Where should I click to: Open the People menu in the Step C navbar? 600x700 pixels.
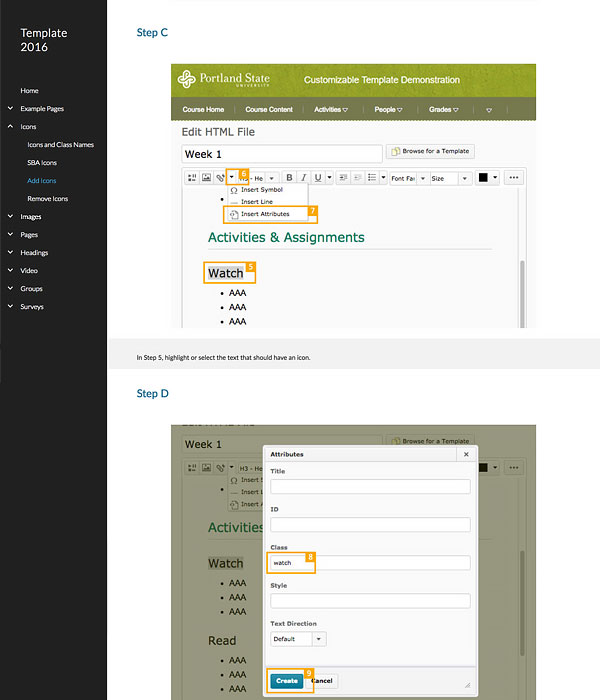388,109
